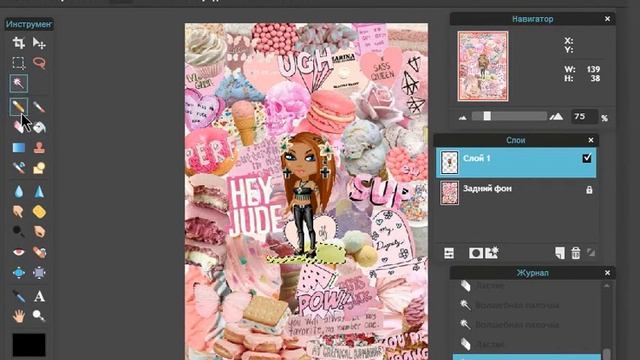
Task: Select the Bloat tool
Action: [18, 272]
